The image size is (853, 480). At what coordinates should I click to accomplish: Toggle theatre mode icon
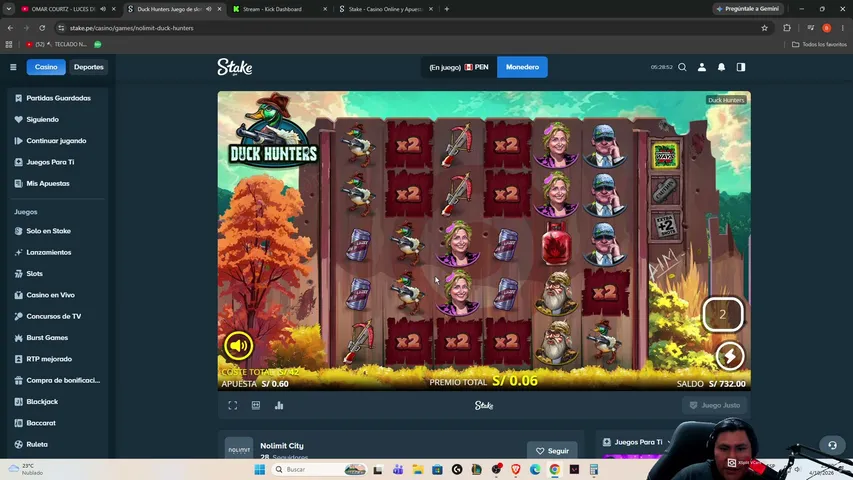point(256,405)
